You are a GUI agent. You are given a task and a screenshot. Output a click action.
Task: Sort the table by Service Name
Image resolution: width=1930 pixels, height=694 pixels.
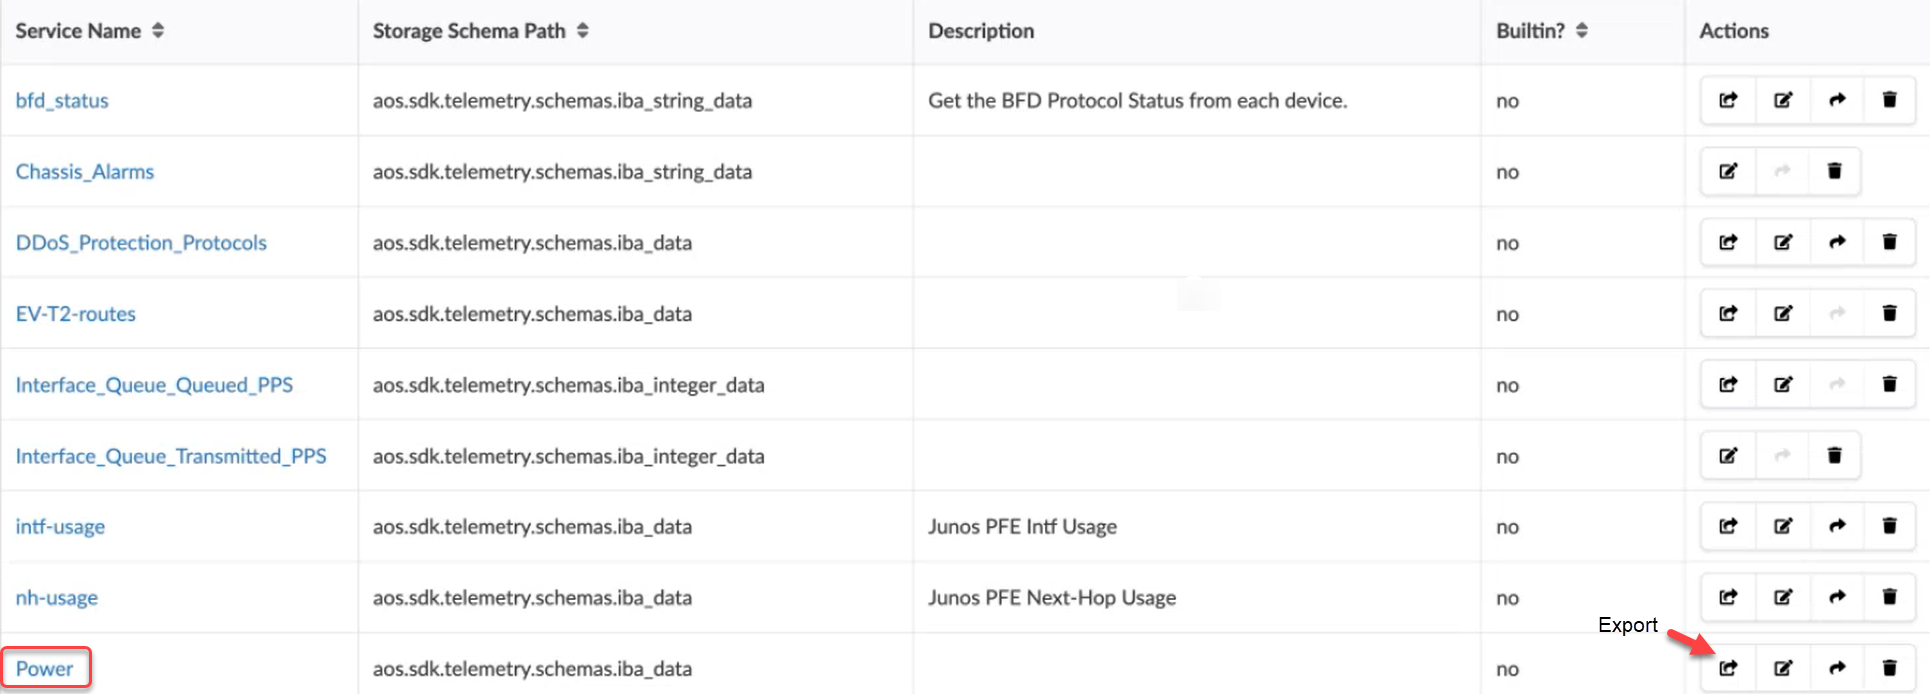pyautogui.click(x=158, y=31)
